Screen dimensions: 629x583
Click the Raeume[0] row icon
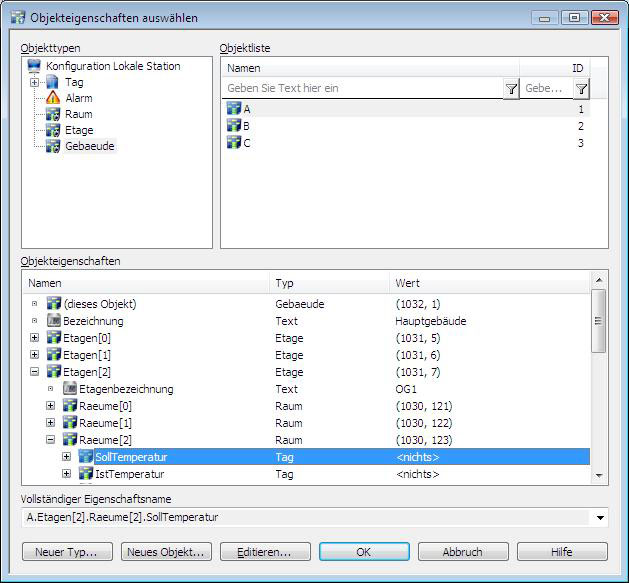tap(70, 406)
